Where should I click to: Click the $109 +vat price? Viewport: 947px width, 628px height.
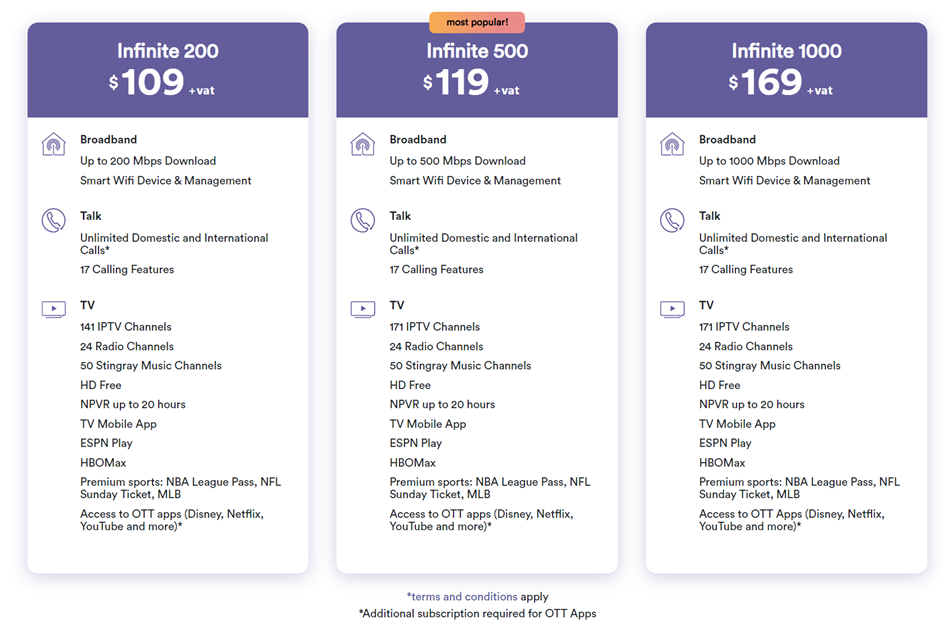click(162, 82)
